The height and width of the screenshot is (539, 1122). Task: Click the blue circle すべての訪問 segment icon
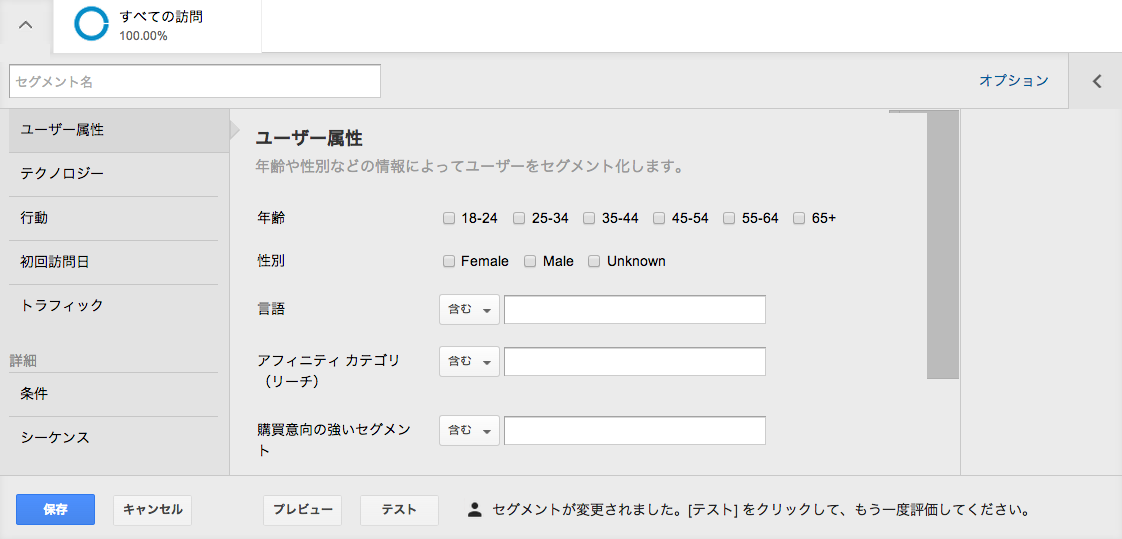click(x=92, y=25)
